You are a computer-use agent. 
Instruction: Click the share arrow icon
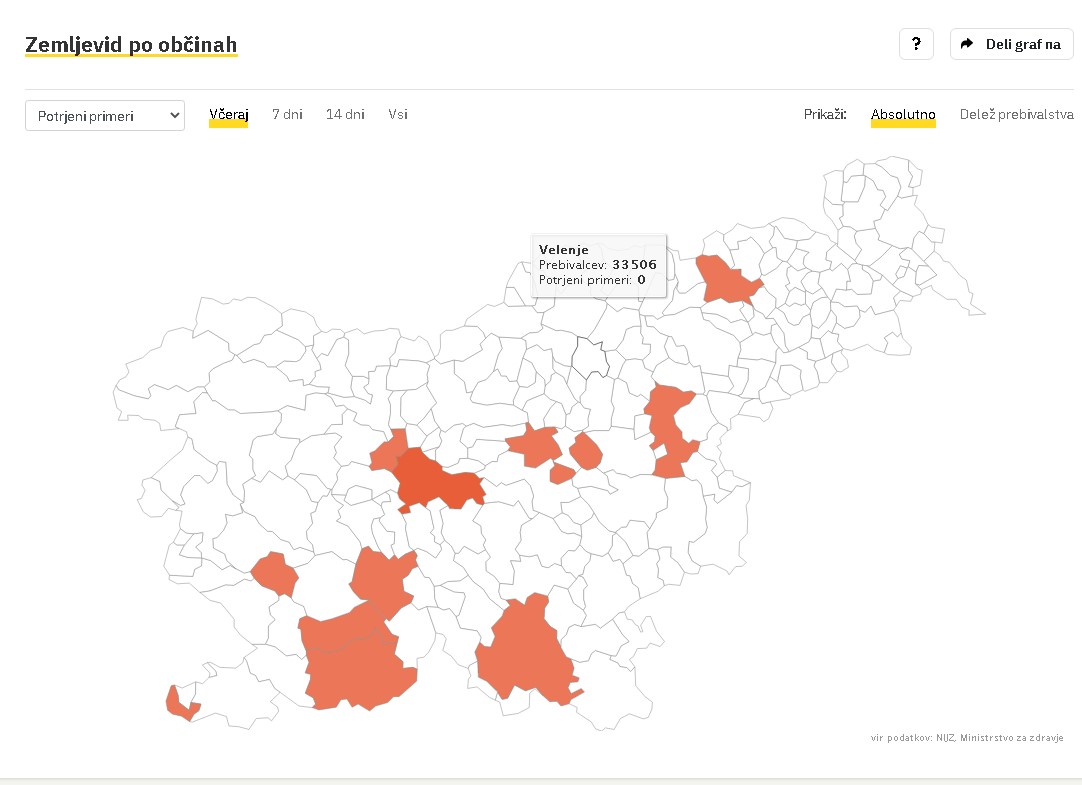click(x=967, y=43)
